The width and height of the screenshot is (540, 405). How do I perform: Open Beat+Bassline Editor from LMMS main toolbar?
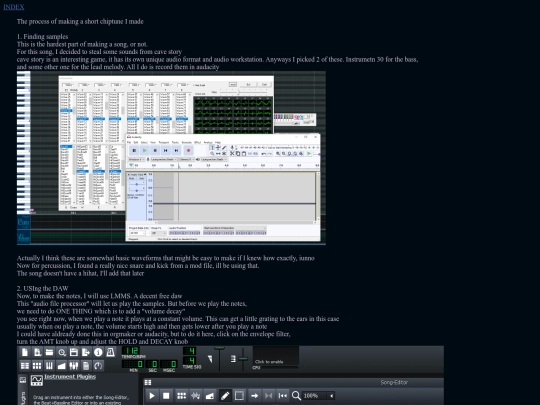[37, 365]
